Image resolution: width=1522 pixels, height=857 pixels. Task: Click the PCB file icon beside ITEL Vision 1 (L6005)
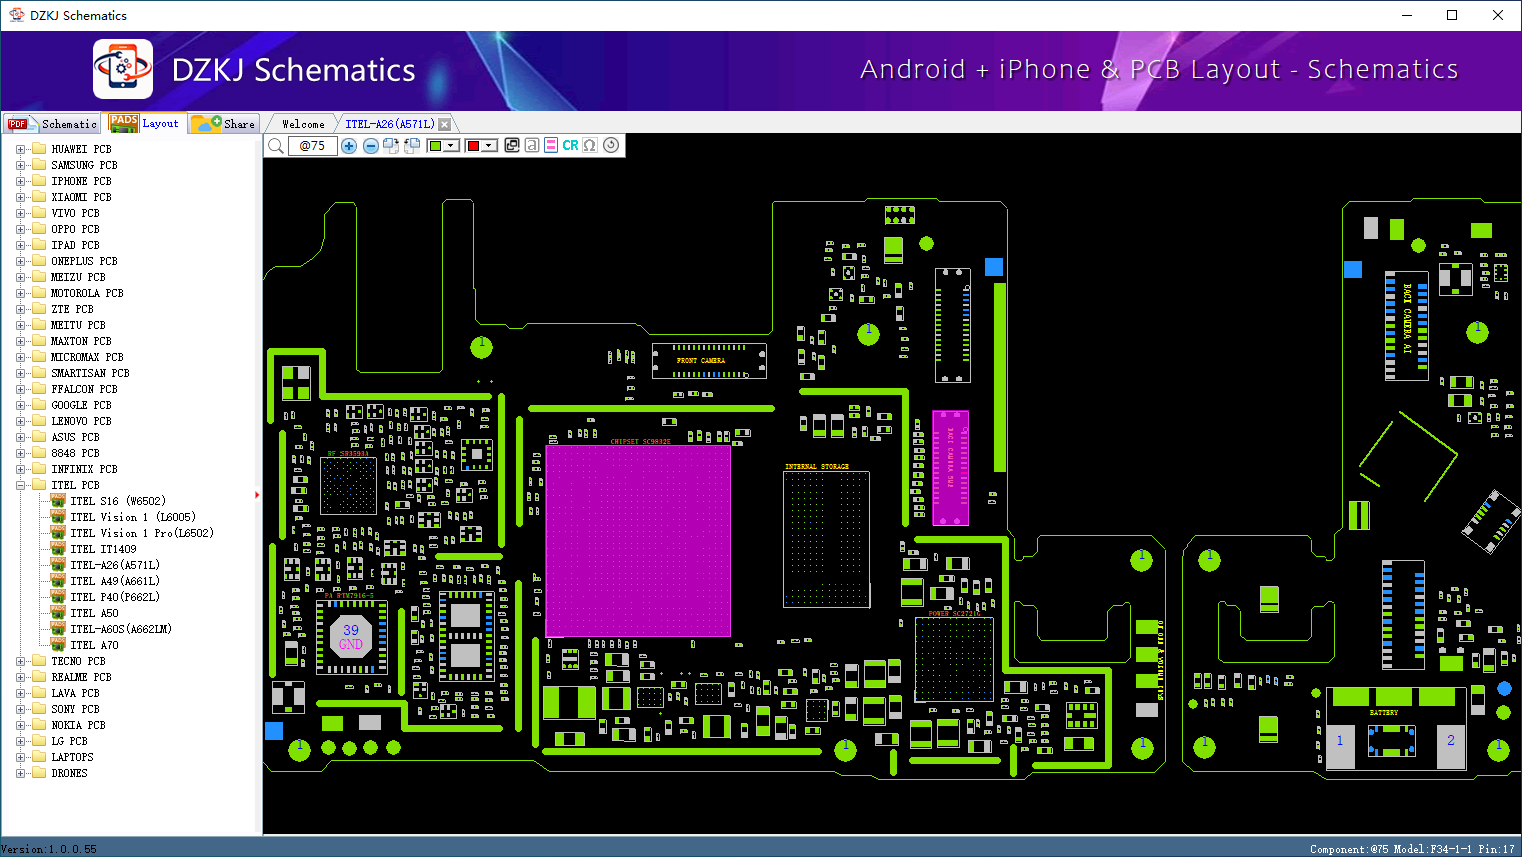(58, 517)
